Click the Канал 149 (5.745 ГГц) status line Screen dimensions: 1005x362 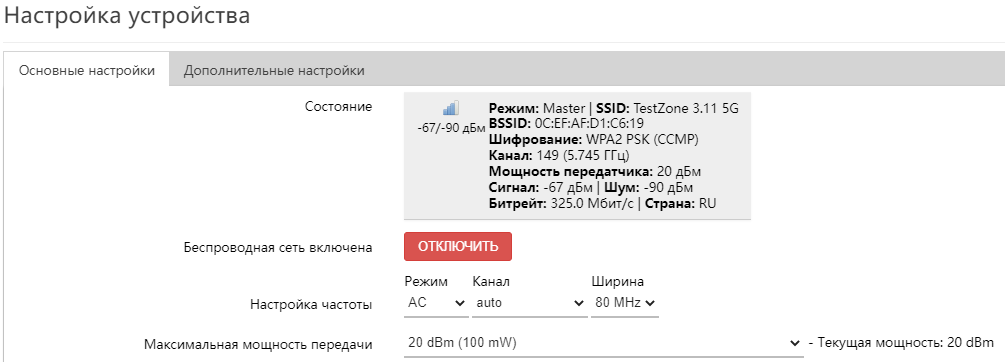tap(559, 156)
